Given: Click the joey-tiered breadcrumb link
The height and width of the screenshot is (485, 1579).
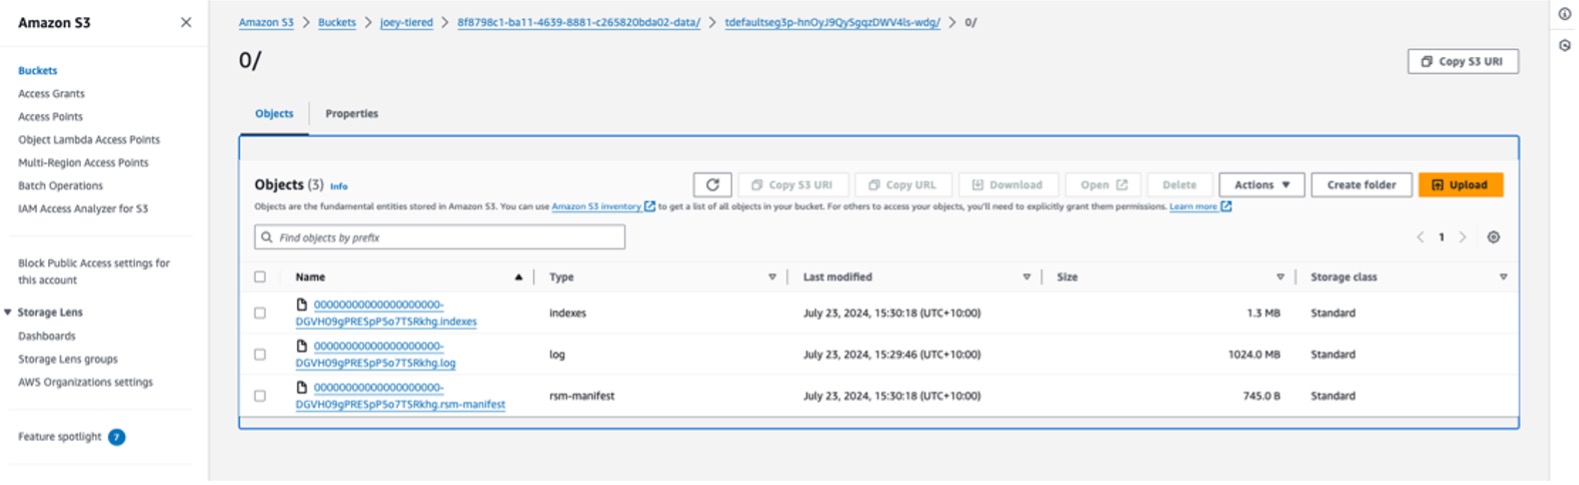Looking at the screenshot, I should pos(406,22).
